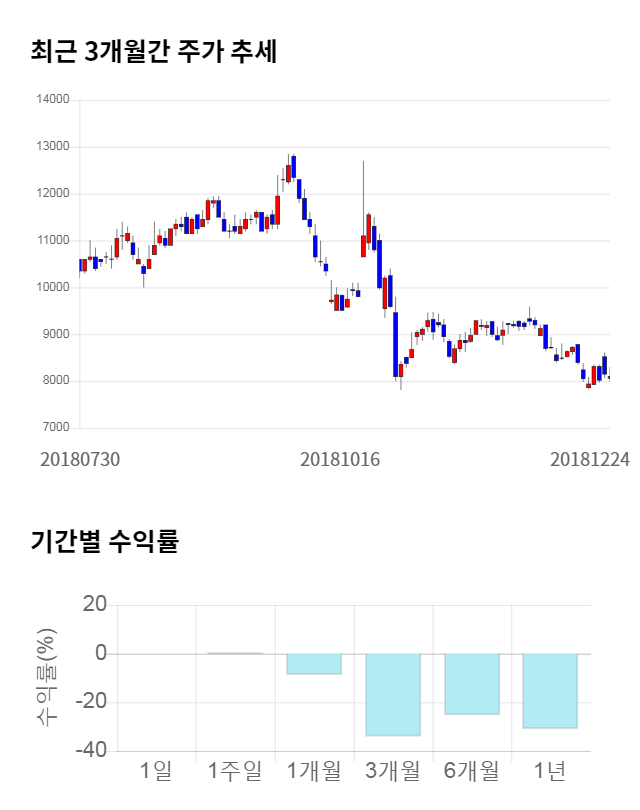Select the 1년 return bar
This screenshot has width=640, height=810.
tap(550, 691)
